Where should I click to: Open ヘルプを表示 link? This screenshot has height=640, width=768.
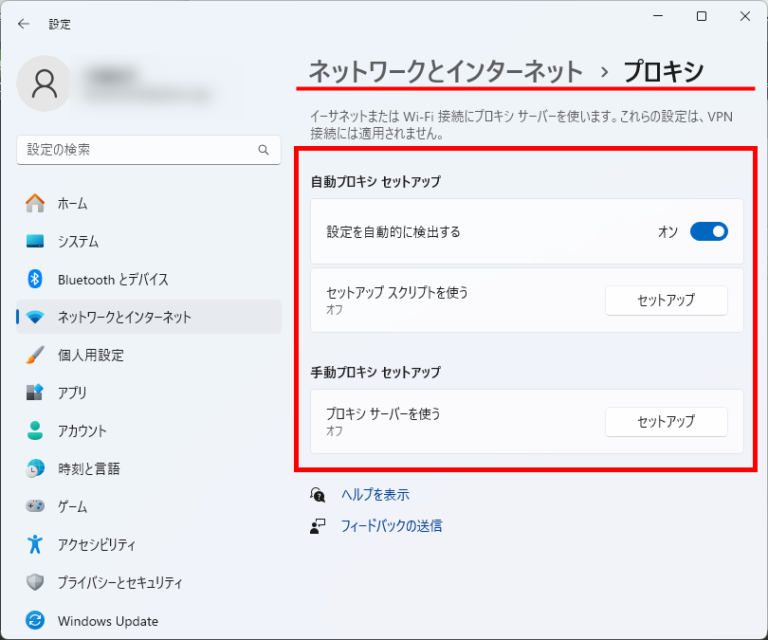point(375,495)
